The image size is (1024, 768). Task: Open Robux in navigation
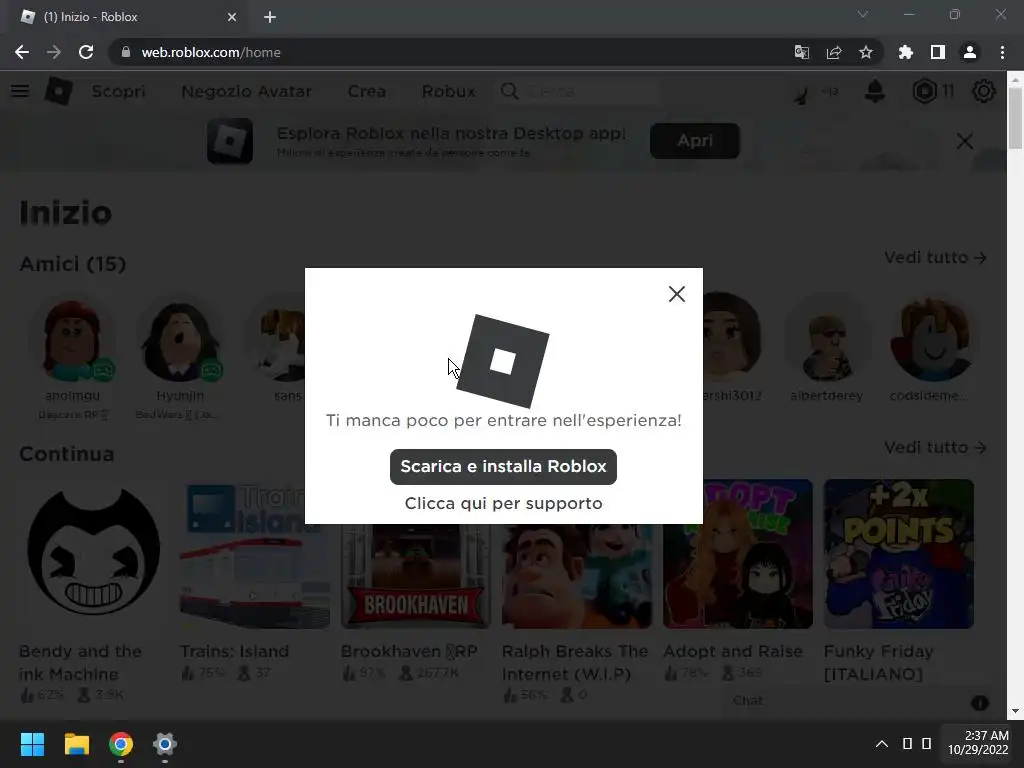point(448,91)
